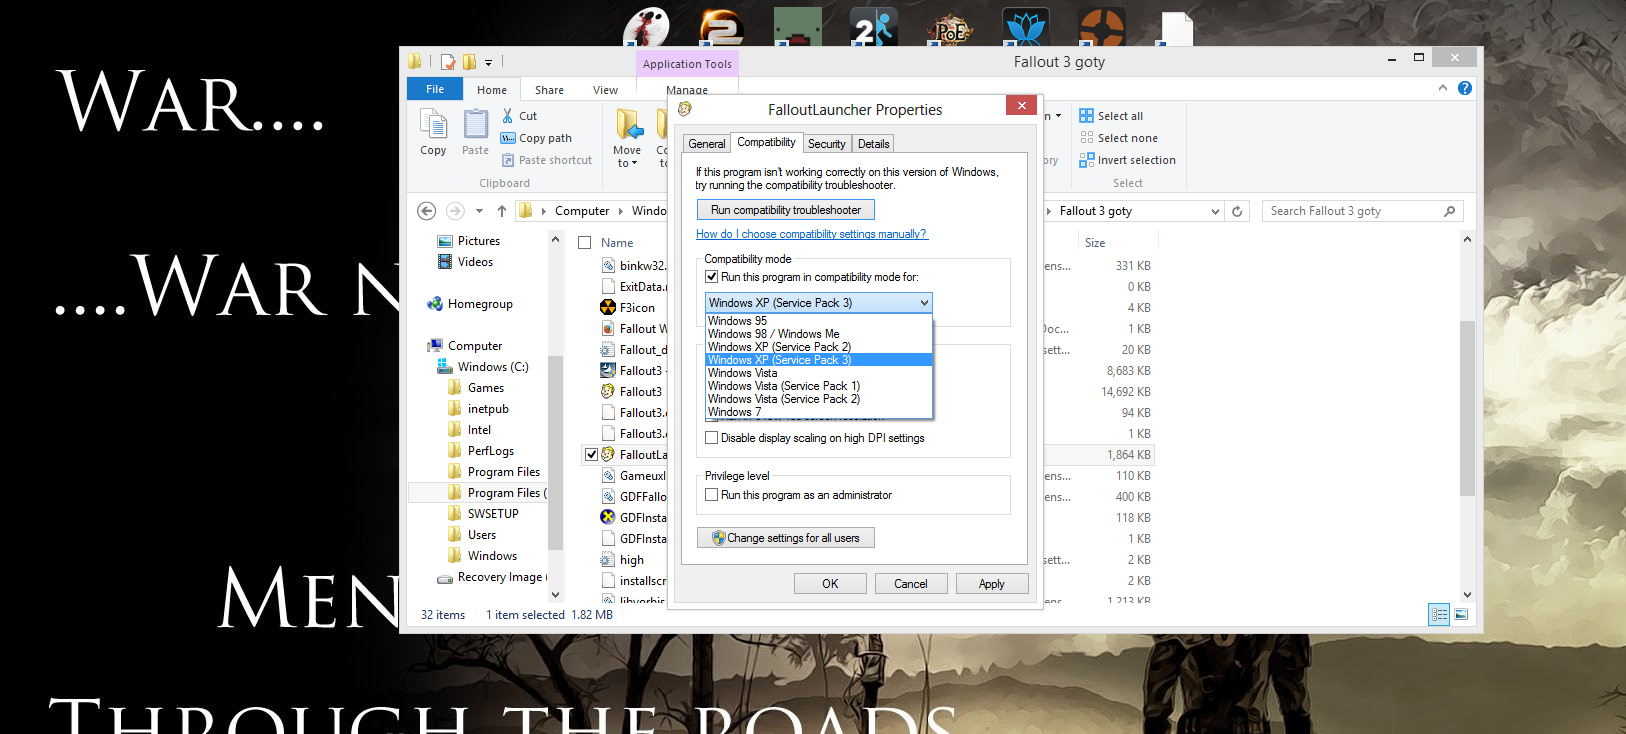
Task: Switch to the View ribbon tab
Action: (605, 90)
